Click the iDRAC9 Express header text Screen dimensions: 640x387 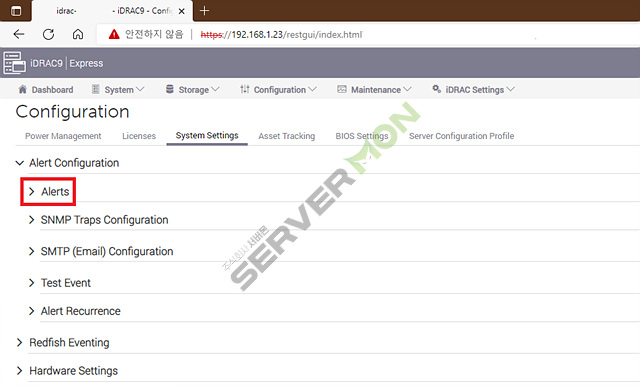[67, 63]
